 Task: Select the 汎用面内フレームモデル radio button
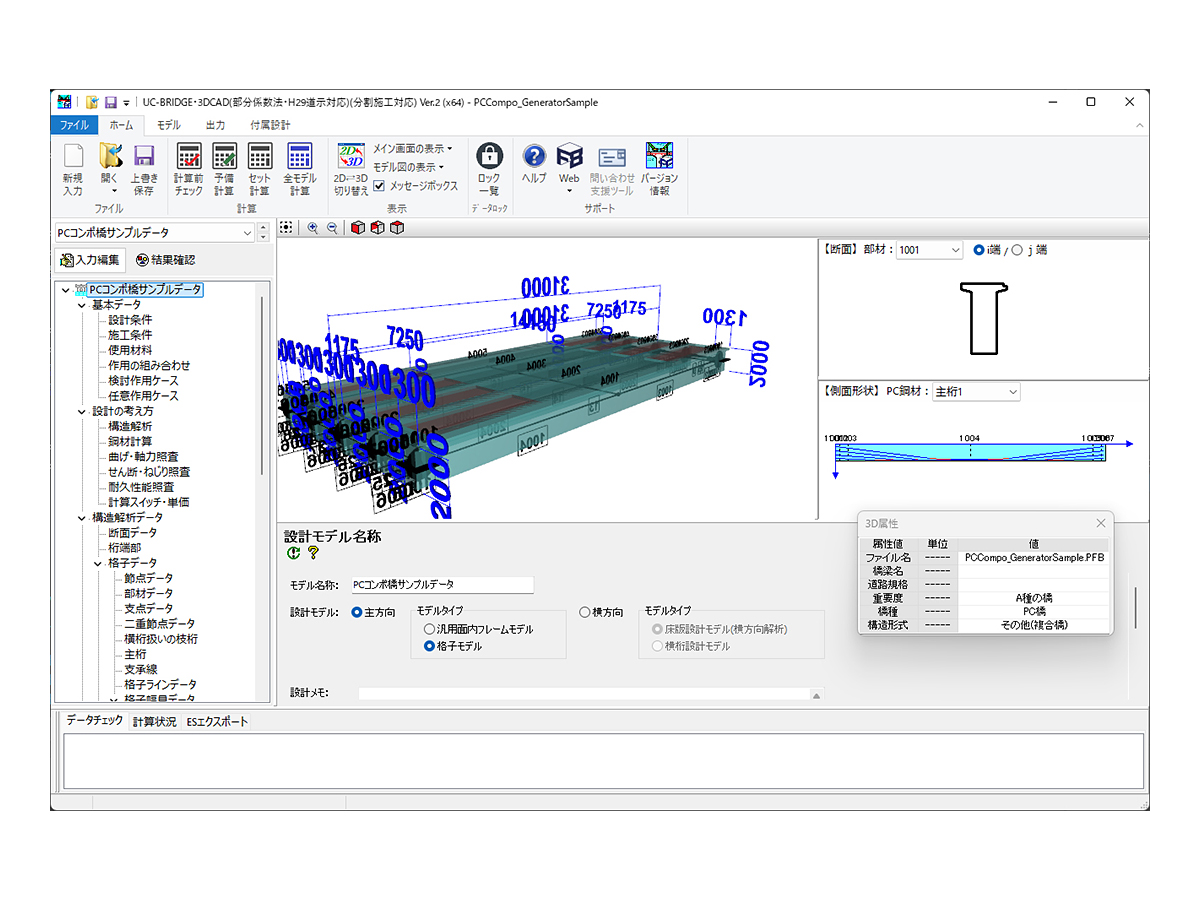[429, 629]
